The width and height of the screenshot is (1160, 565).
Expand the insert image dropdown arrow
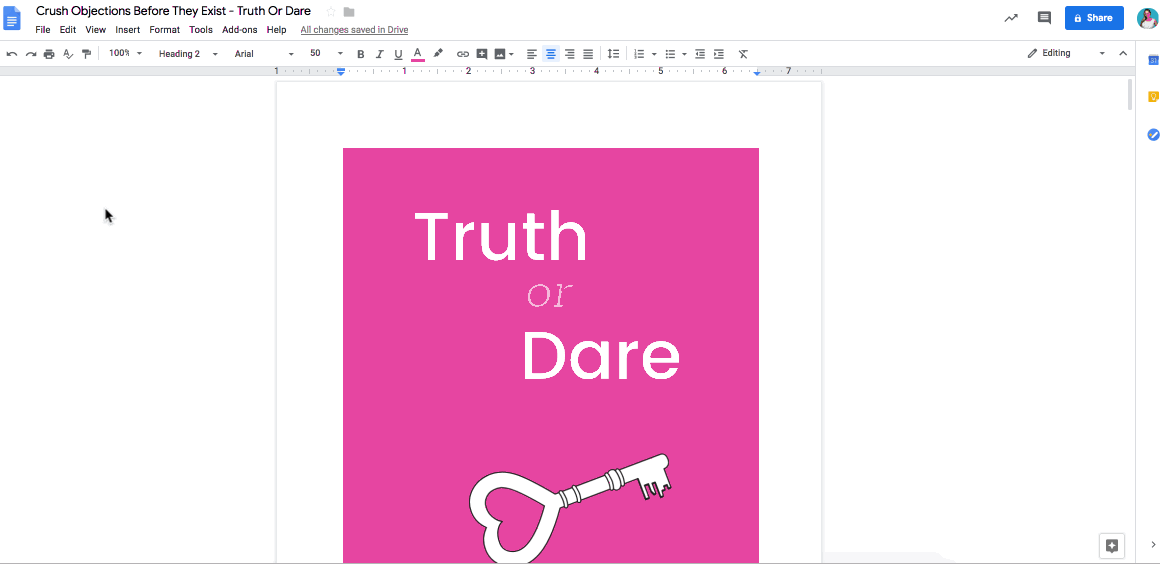coord(511,54)
